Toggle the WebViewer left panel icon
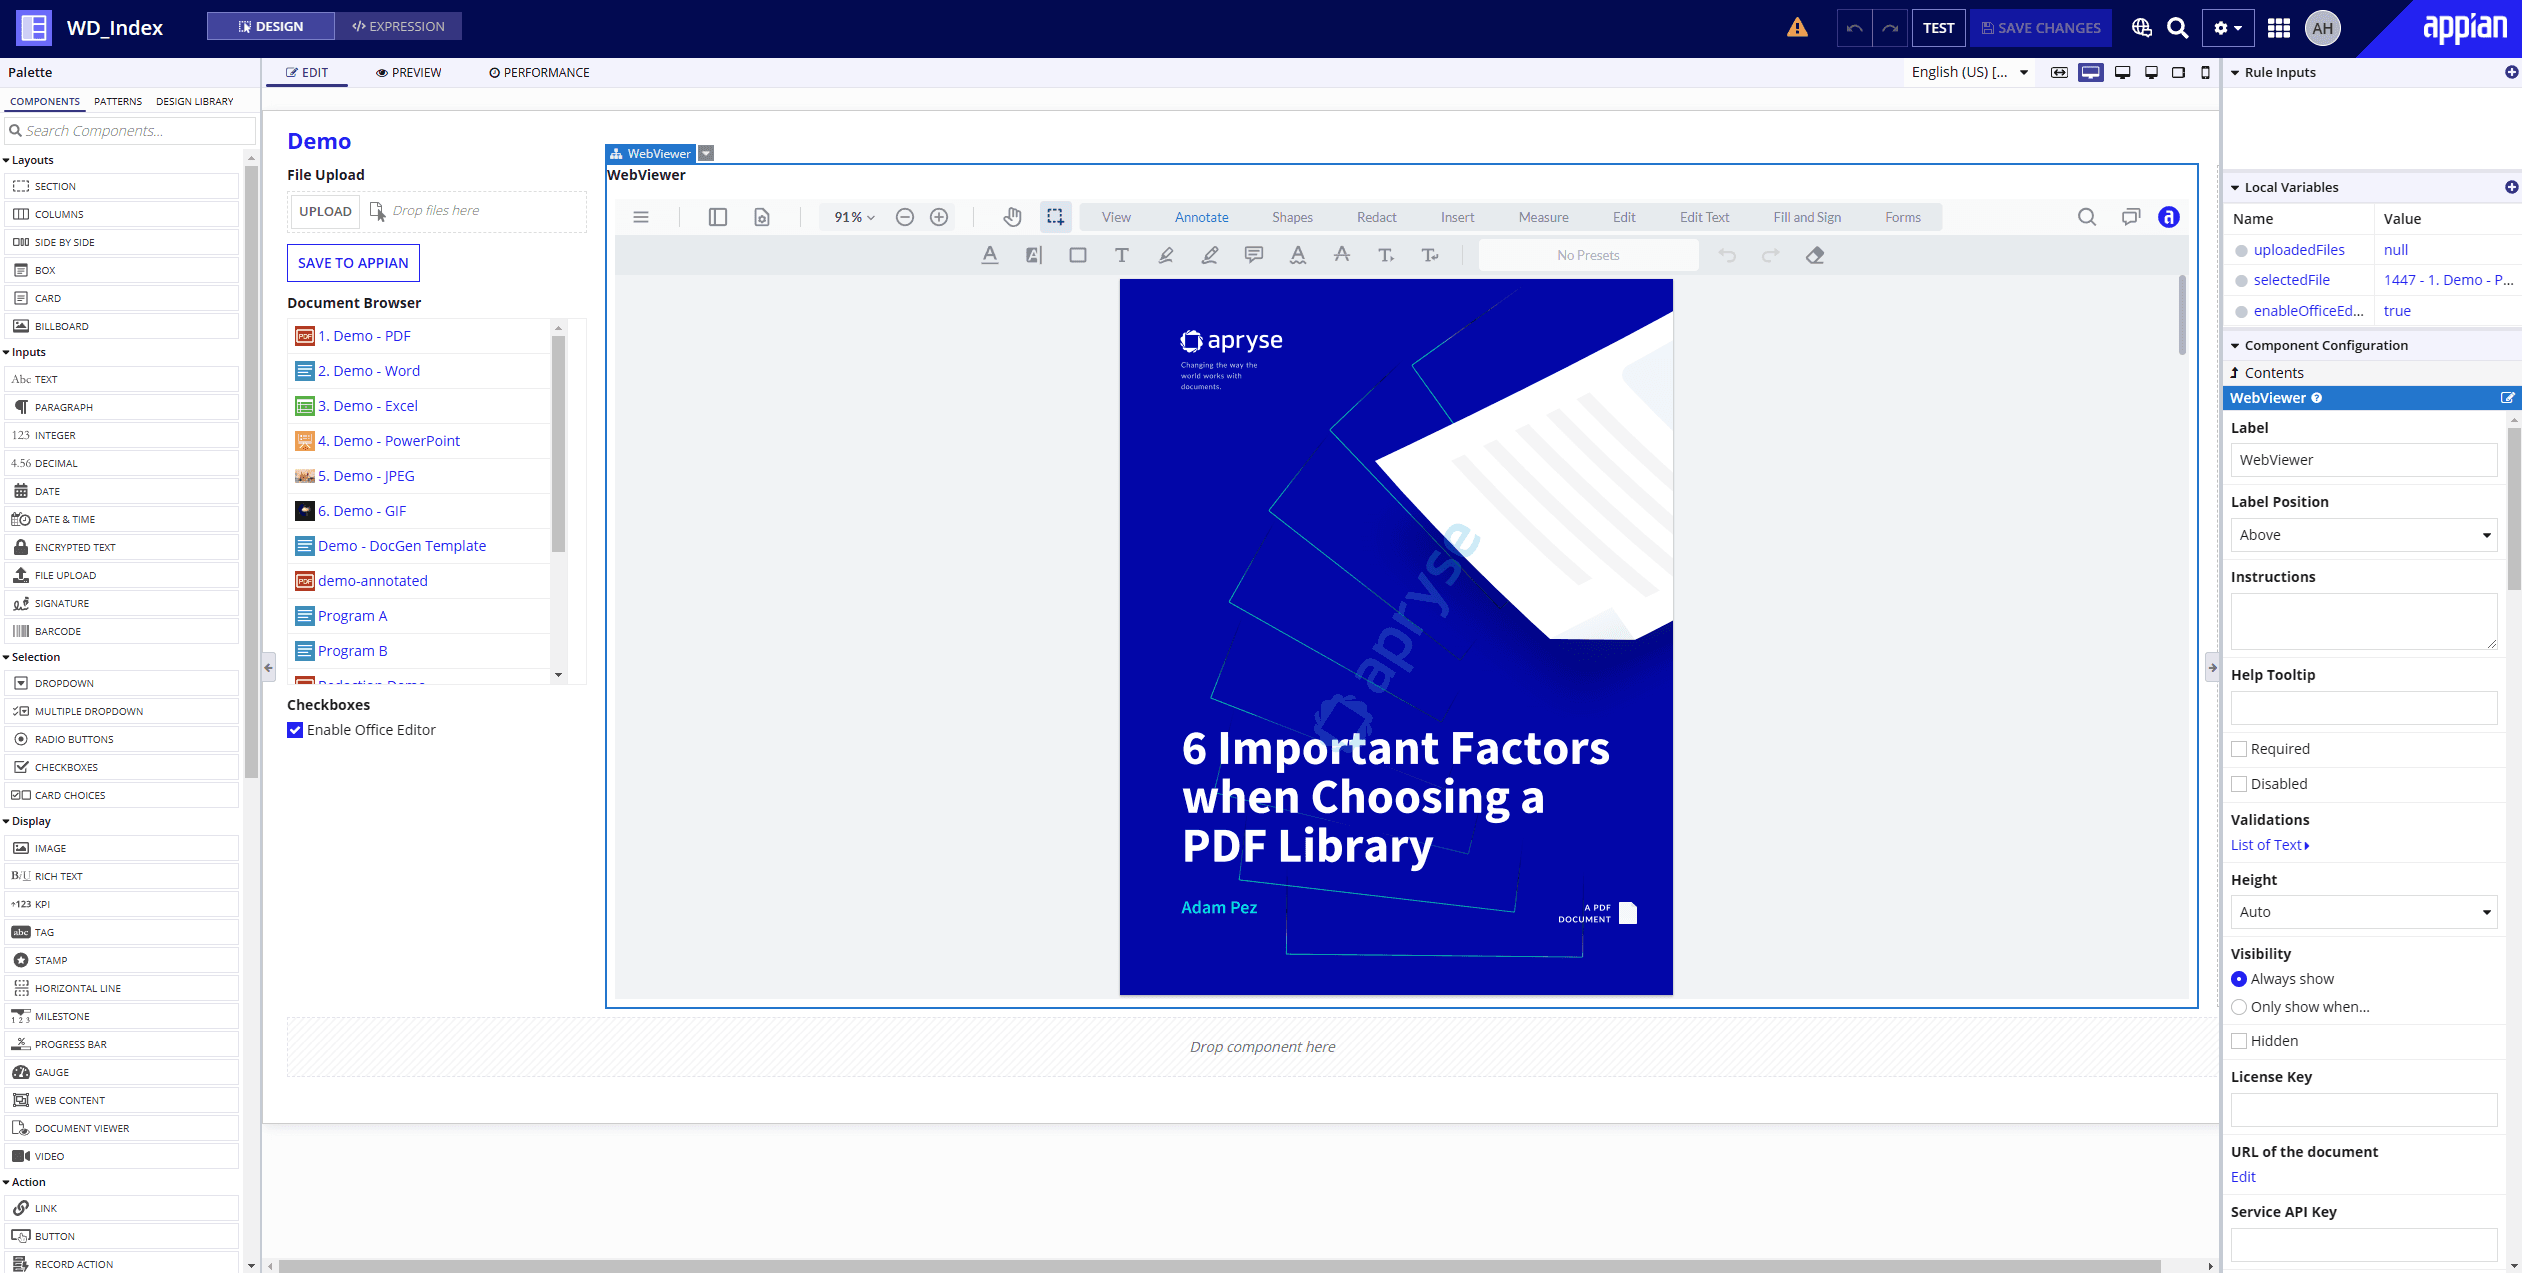This screenshot has width=2522, height=1273. point(718,217)
